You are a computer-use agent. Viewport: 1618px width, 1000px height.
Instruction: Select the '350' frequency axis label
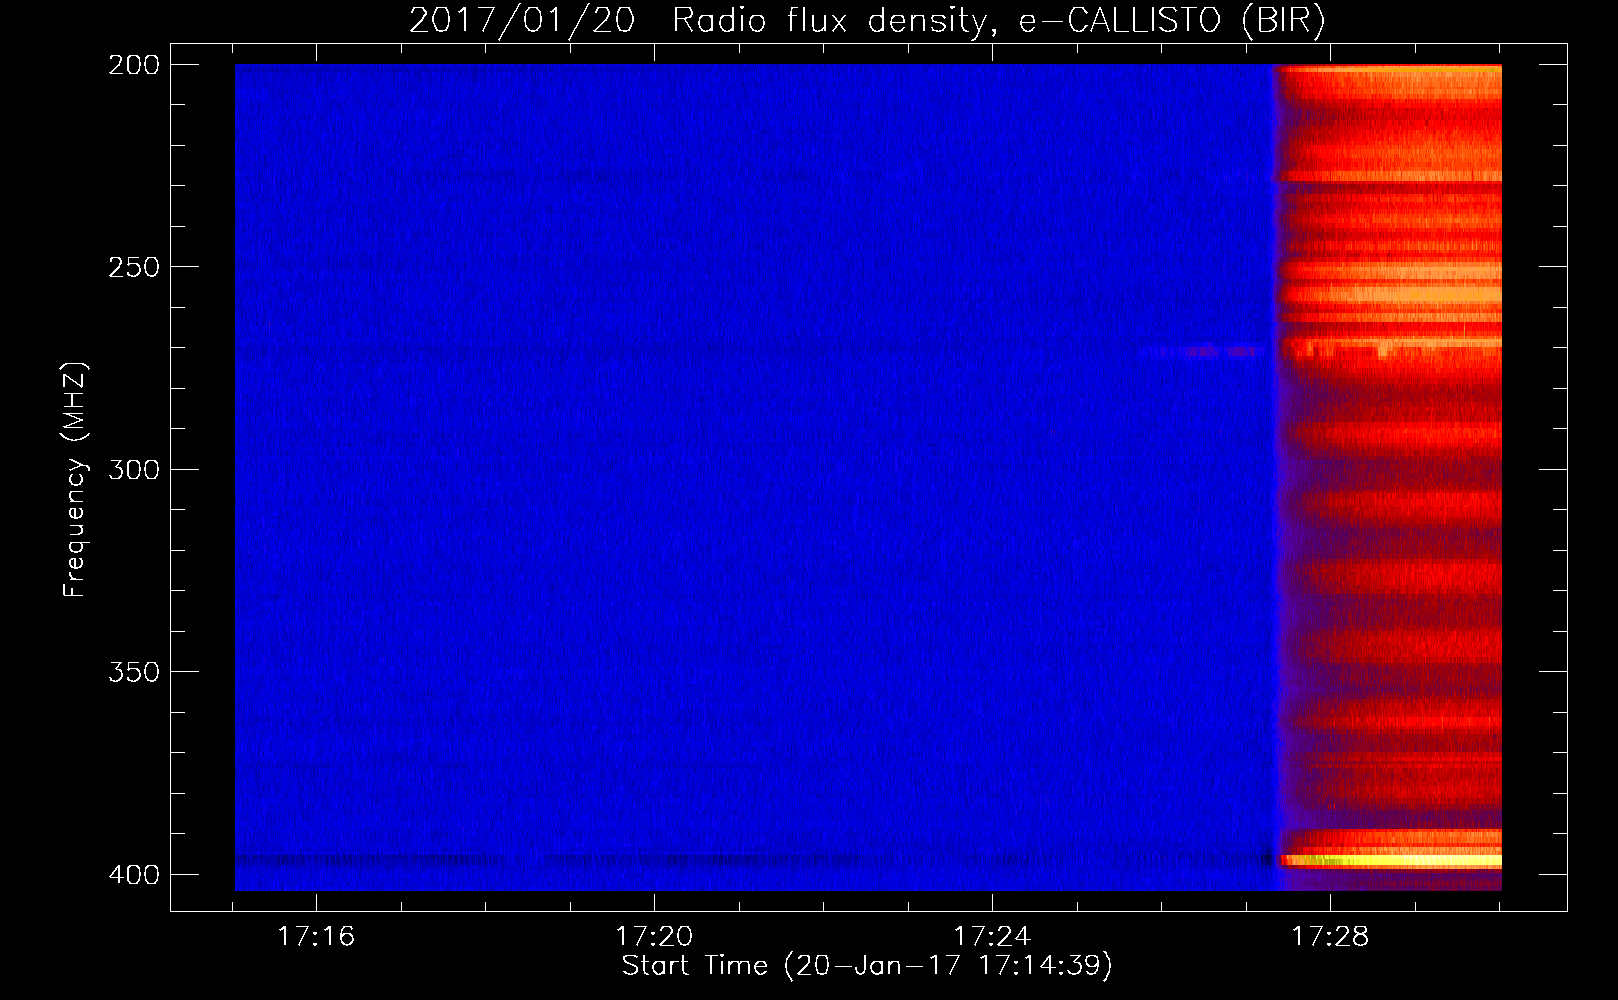pos(133,672)
